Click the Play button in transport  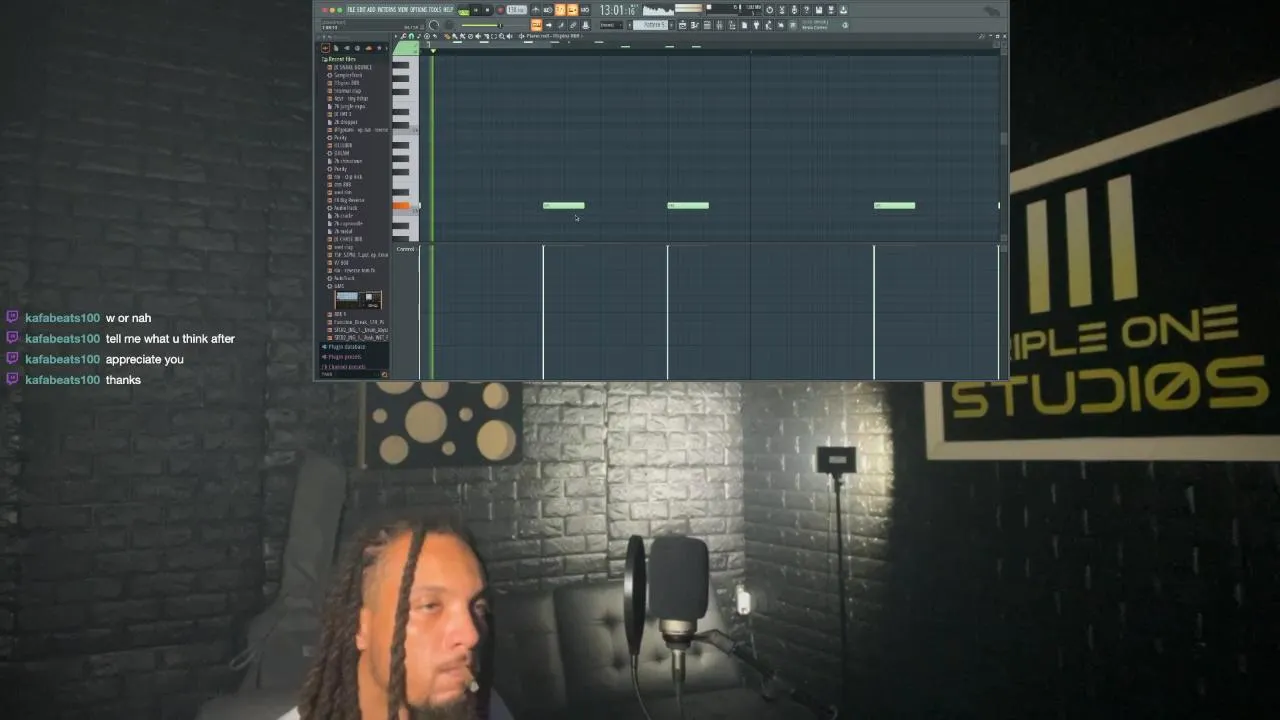476,10
